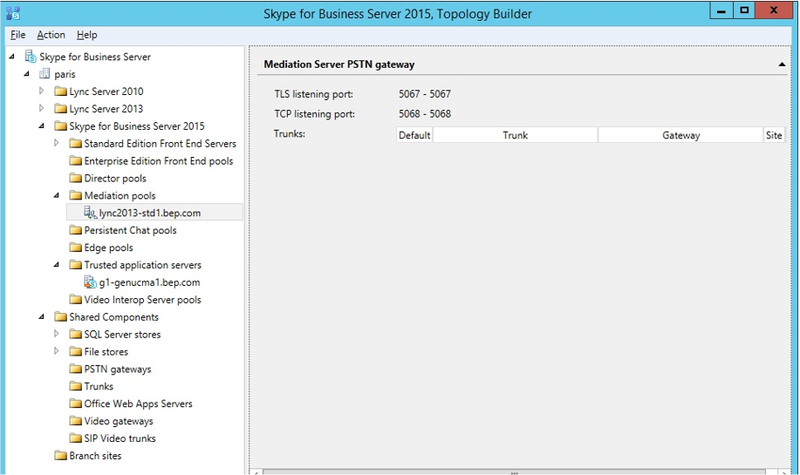Select the lync2013-std1.bep.com mediation server icon
The width and height of the screenshot is (800, 475).
click(x=90, y=213)
